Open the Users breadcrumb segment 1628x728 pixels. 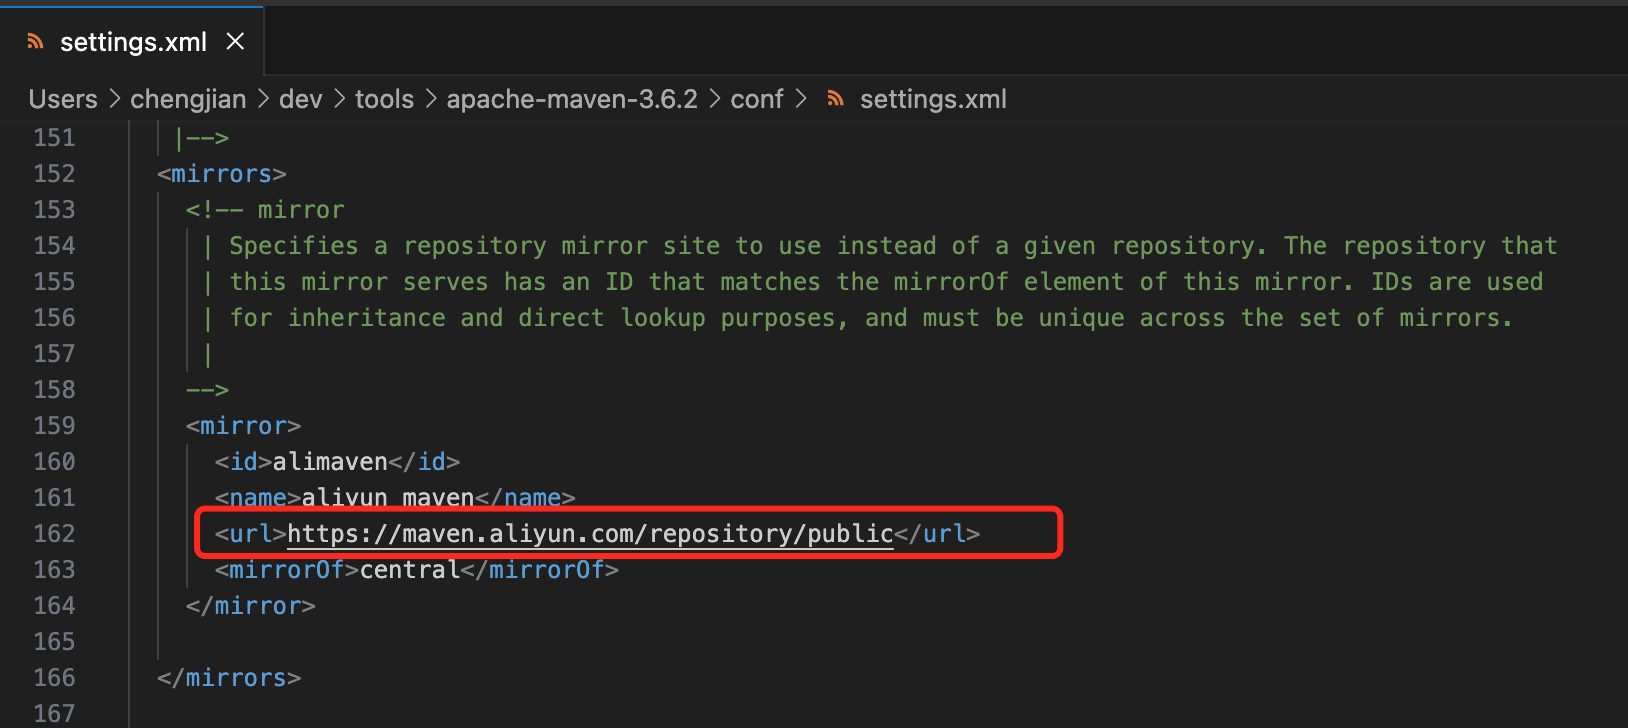coord(63,99)
